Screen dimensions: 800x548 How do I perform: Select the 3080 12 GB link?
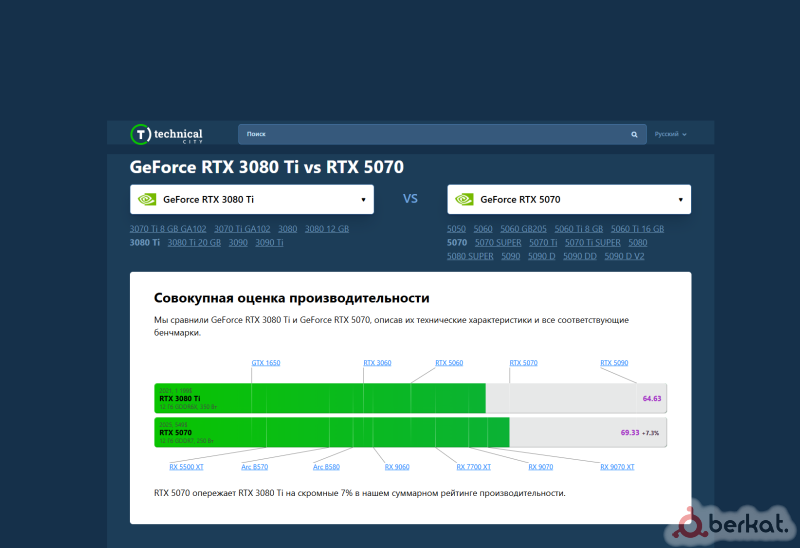click(327, 229)
